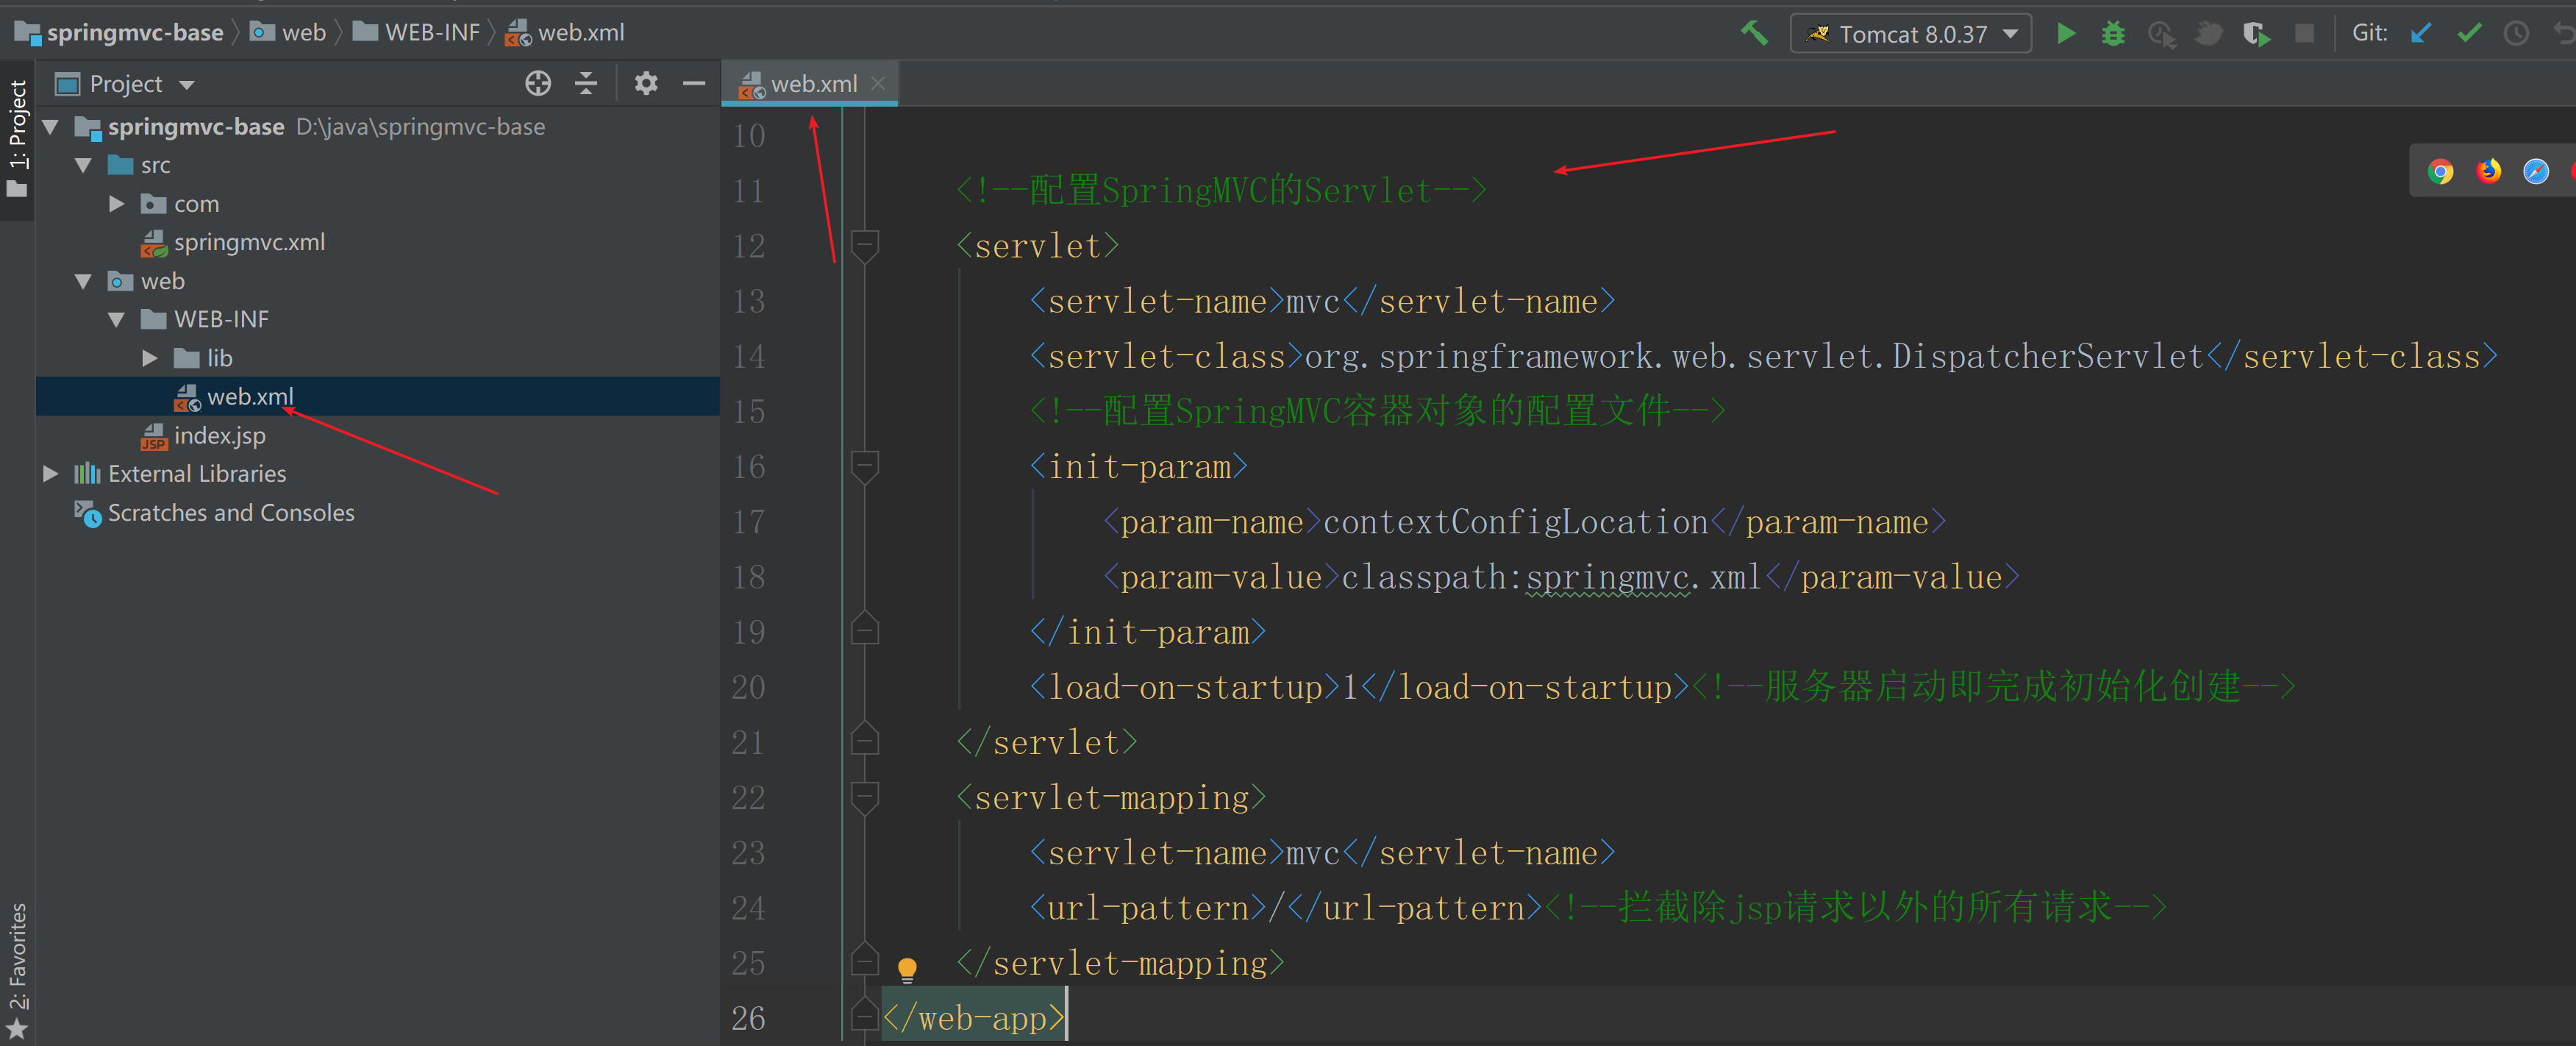This screenshot has width=2576, height=1046.
Task: Commit changes with the Git checkmark
Action: coord(2469,34)
